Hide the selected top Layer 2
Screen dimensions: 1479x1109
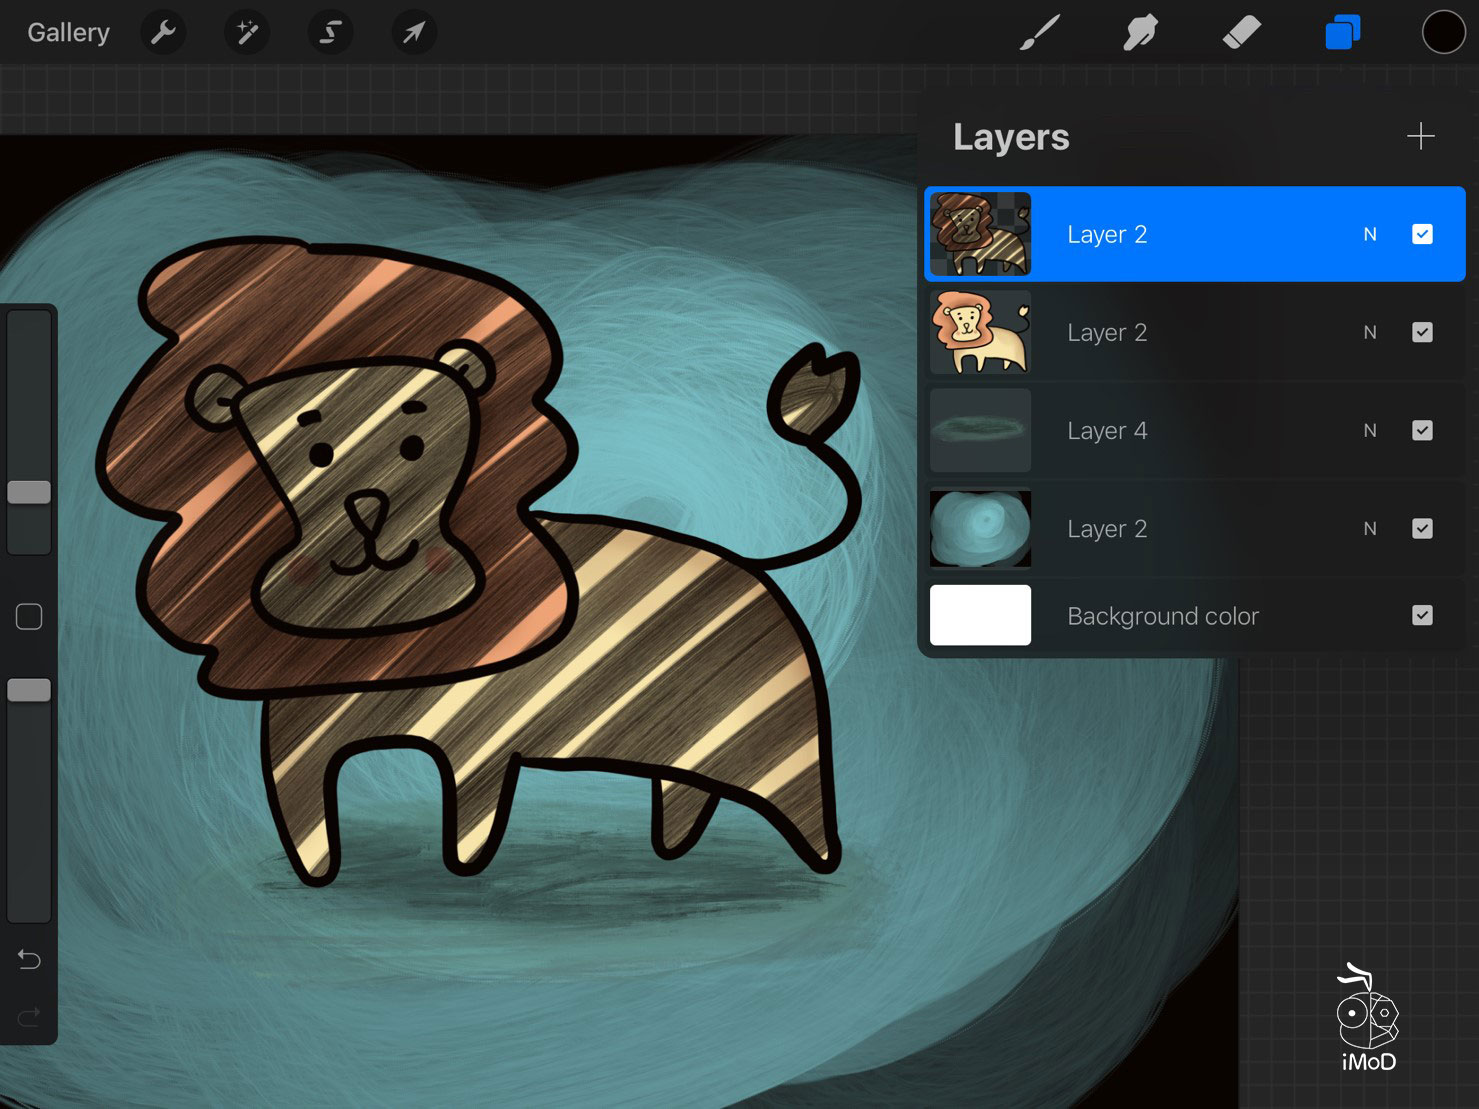click(1422, 234)
